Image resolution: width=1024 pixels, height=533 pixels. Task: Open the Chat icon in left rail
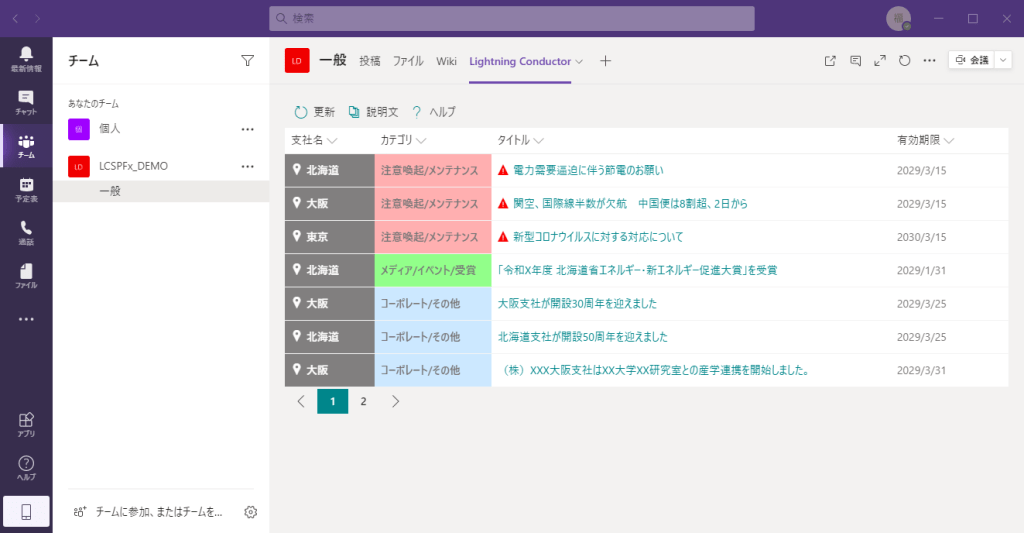[x=26, y=102]
